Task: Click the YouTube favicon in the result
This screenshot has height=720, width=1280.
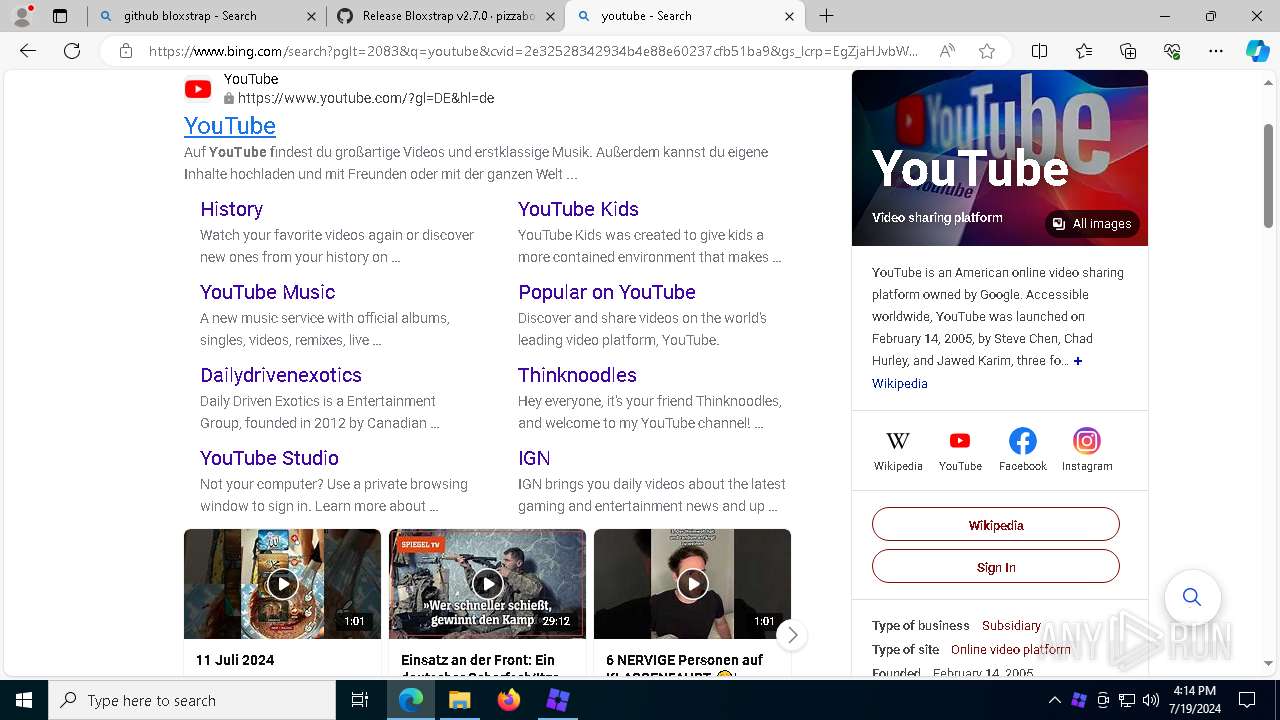Action: pyautogui.click(x=198, y=89)
